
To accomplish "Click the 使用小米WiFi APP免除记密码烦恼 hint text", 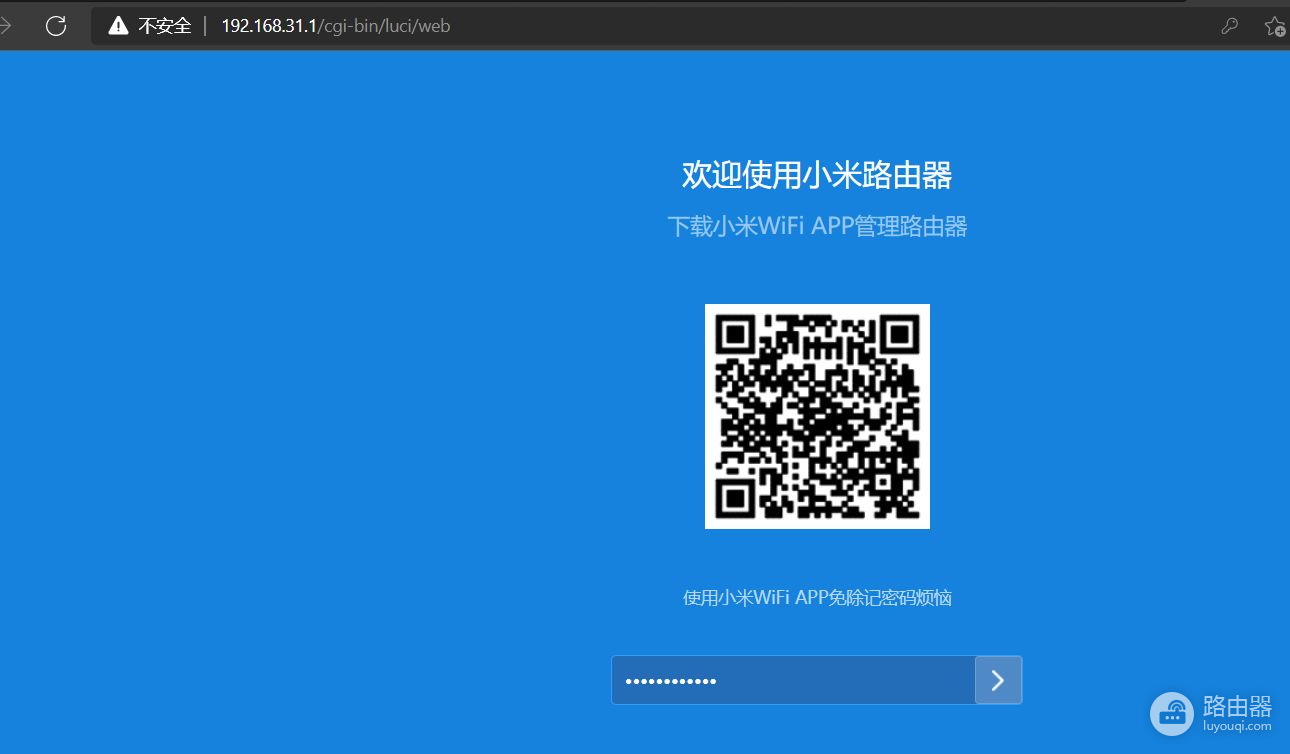I will click(x=816, y=598).
